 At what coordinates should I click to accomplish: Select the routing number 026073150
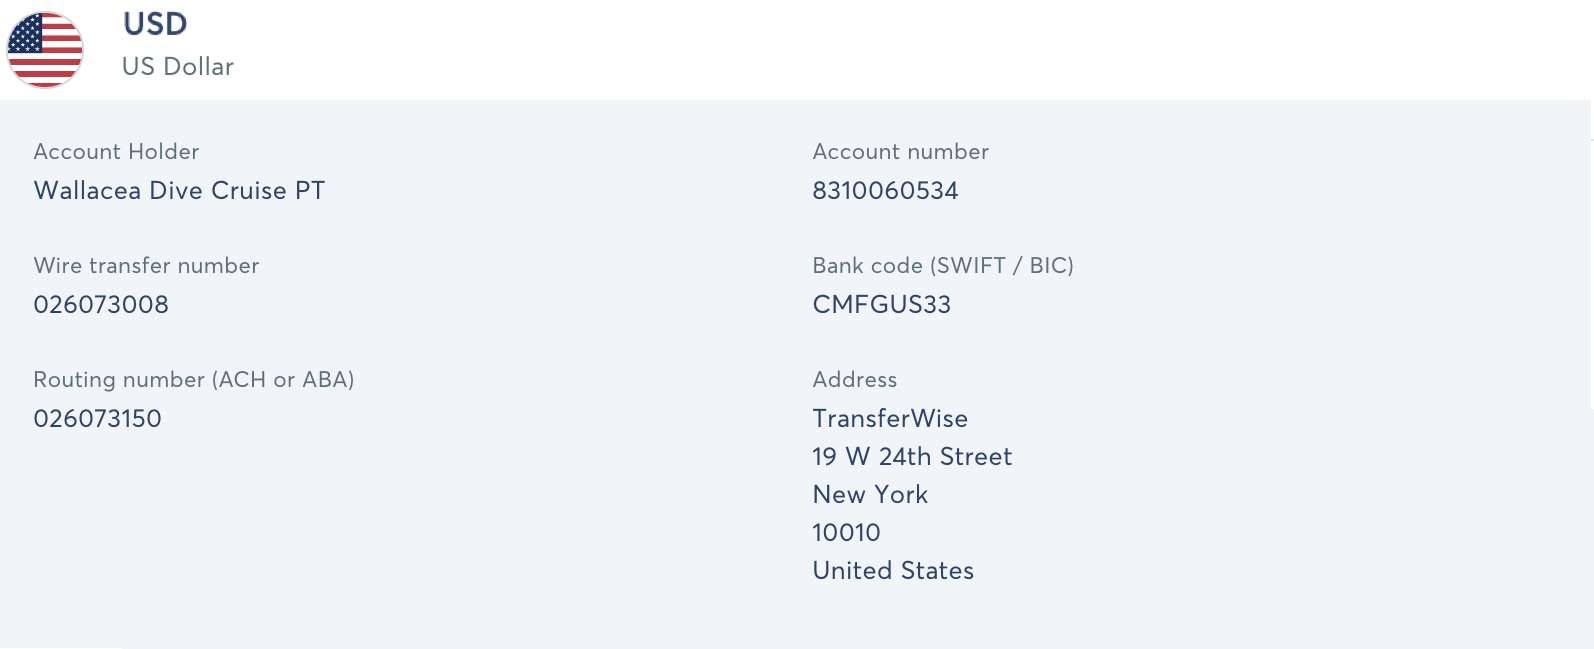point(98,419)
